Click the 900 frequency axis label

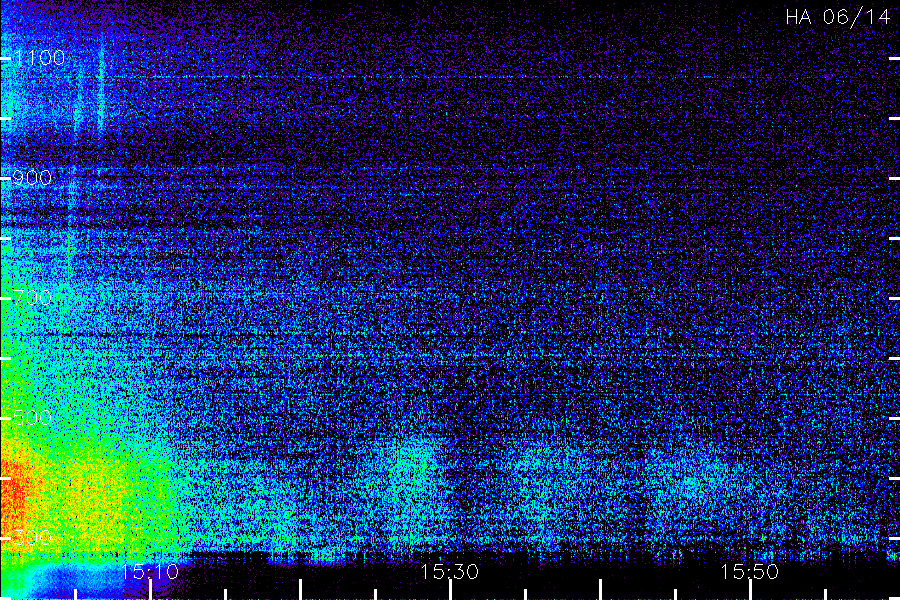tap(32, 178)
